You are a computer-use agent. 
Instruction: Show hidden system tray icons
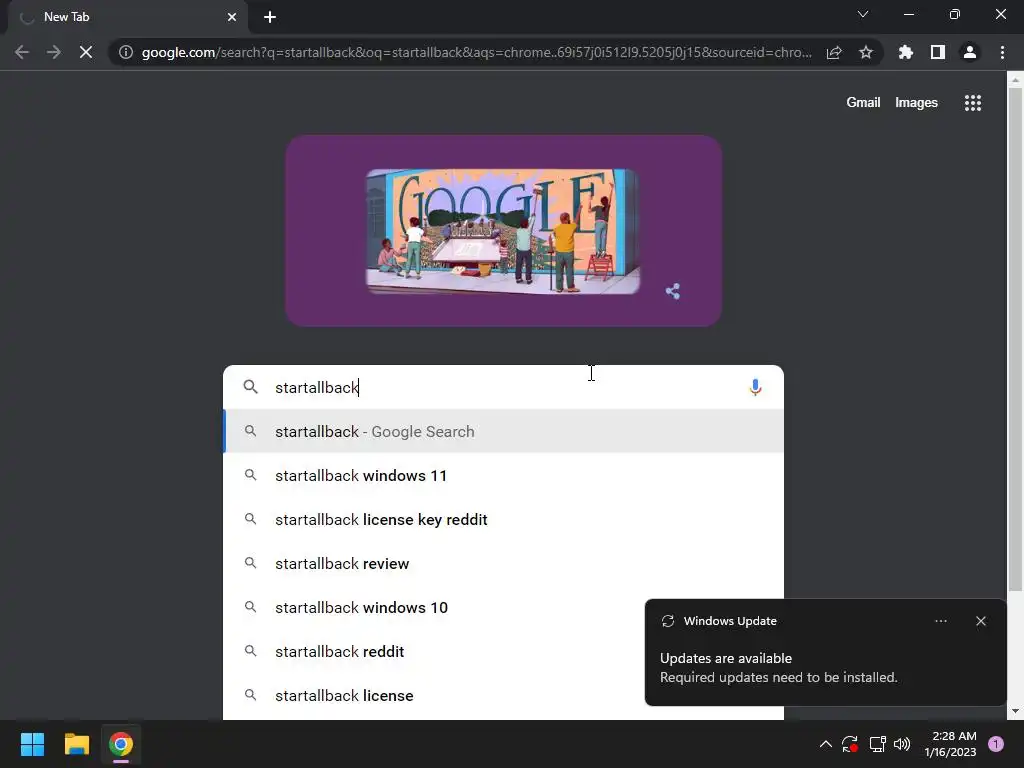[825, 744]
